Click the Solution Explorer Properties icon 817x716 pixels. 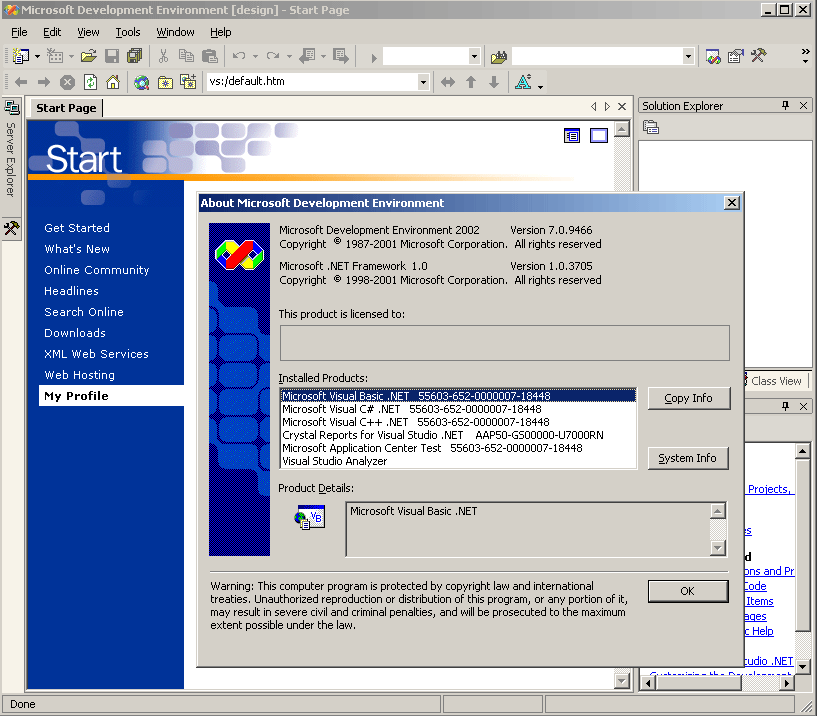click(651, 127)
